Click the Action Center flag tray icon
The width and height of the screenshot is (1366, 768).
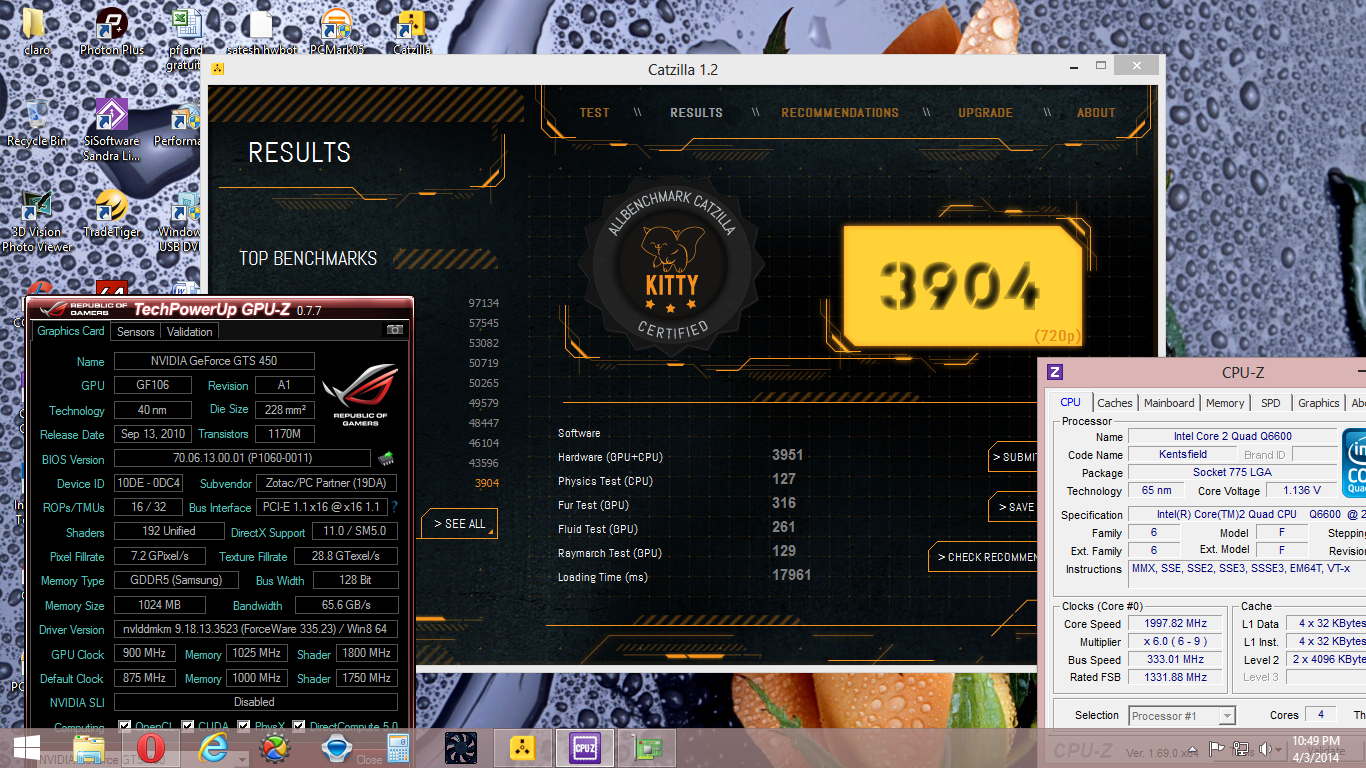click(1217, 748)
